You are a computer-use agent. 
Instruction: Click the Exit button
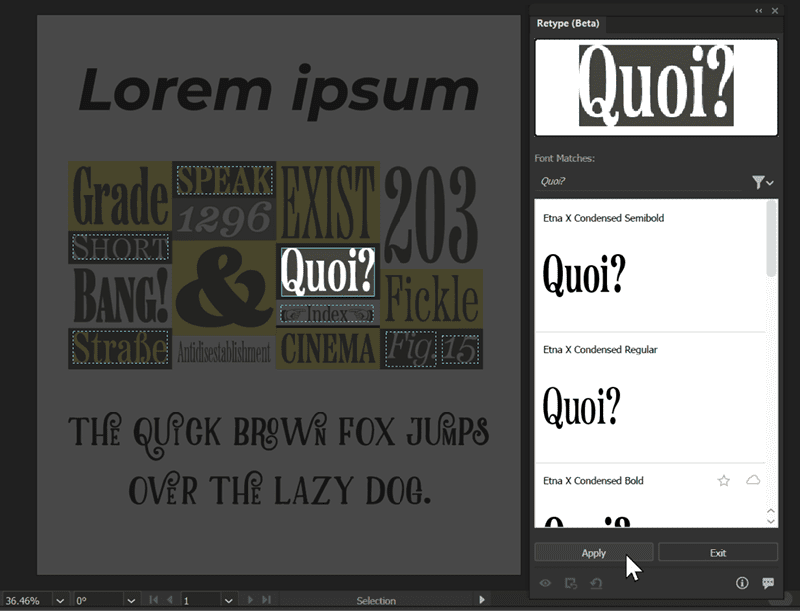(x=718, y=552)
